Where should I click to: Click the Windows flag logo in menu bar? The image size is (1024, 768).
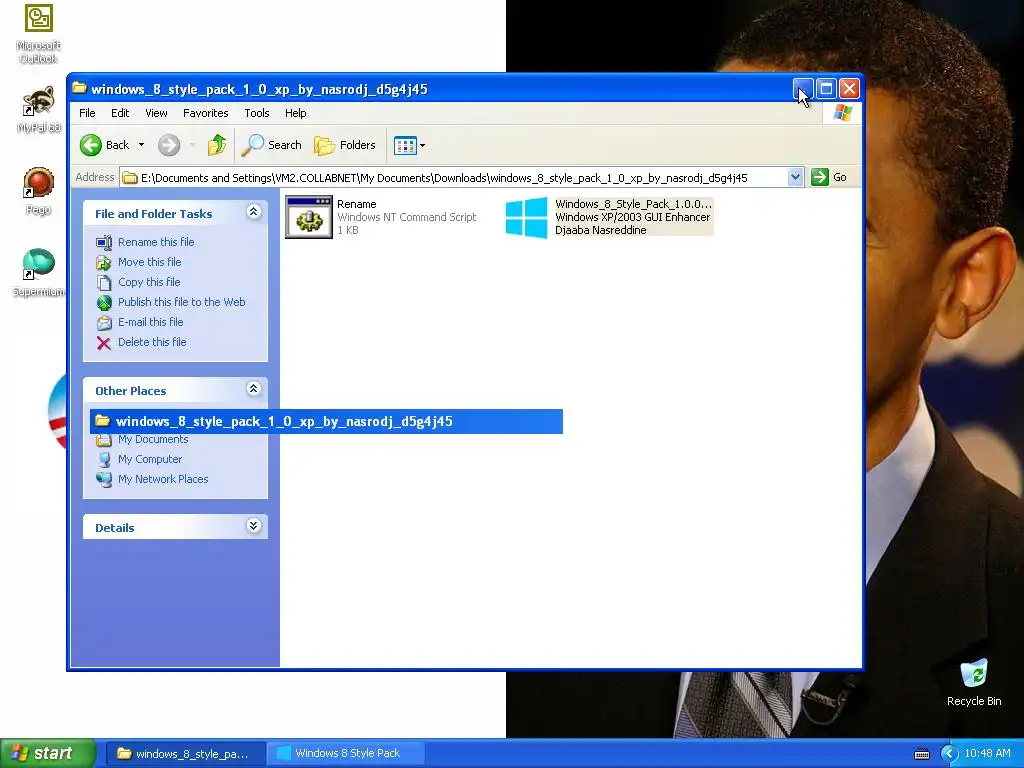(842, 112)
